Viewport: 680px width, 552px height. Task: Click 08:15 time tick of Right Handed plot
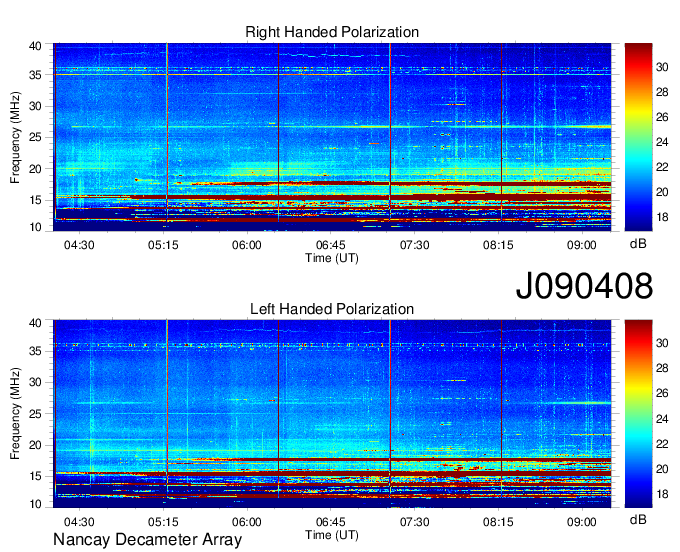click(498, 245)
